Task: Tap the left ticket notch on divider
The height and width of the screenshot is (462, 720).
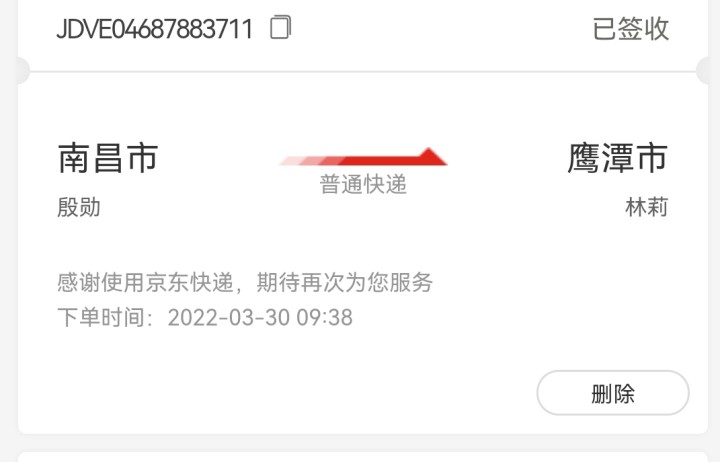Action: (22, 71)
